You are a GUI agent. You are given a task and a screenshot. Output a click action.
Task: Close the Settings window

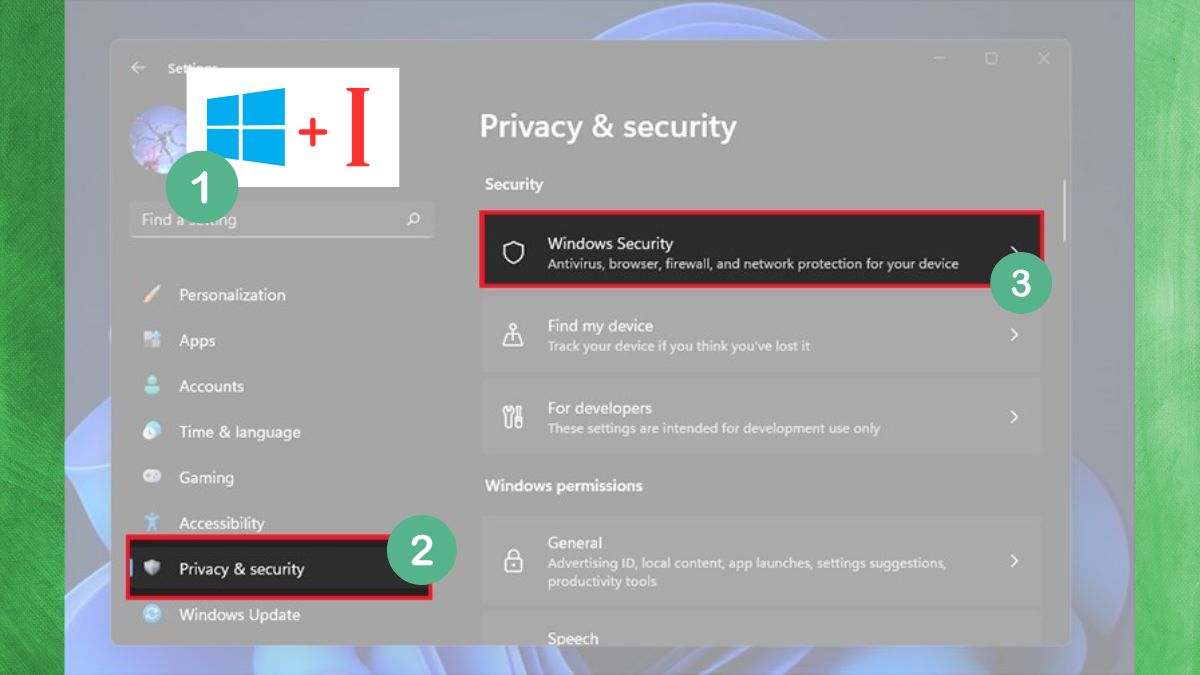(x=1043, y=59)
